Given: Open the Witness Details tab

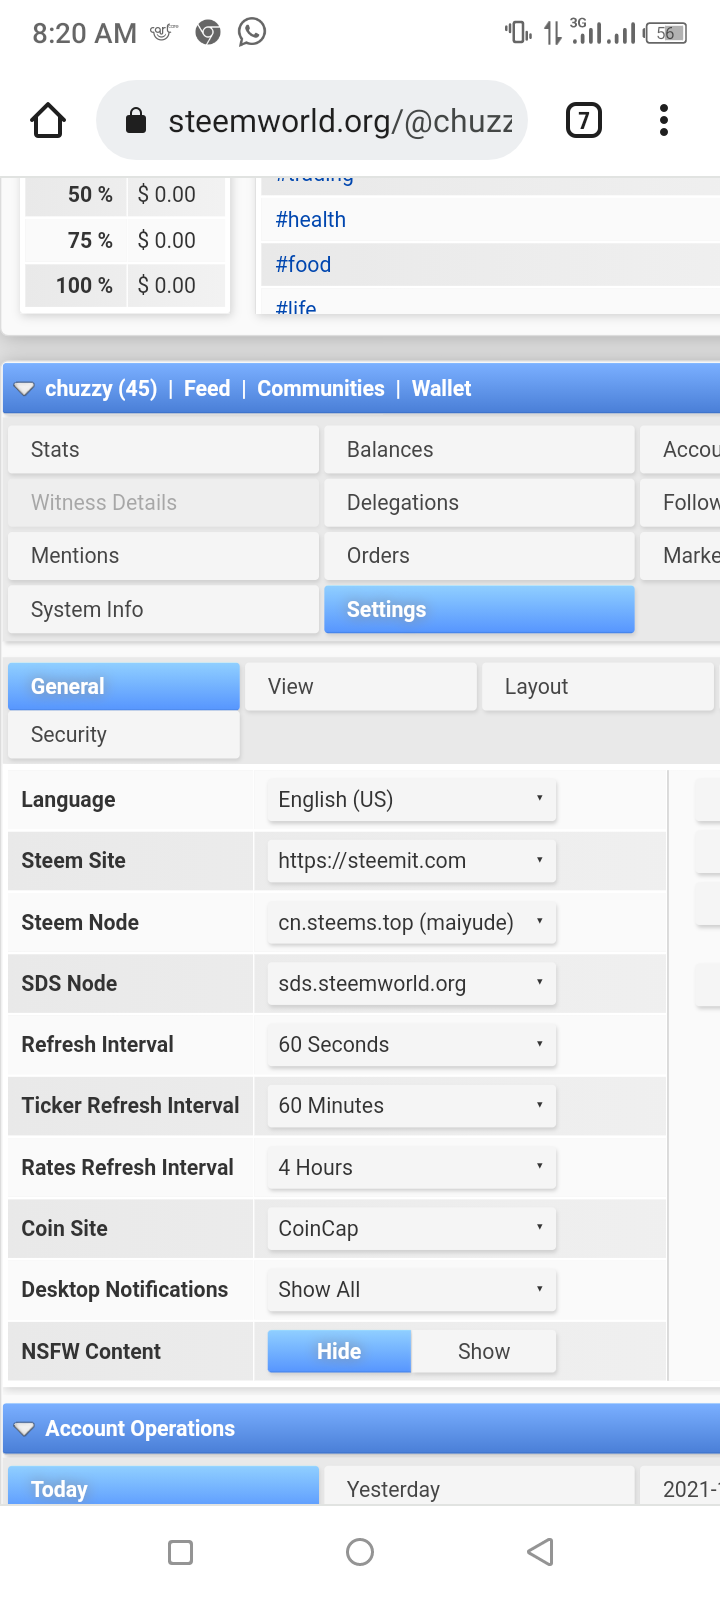Looking at the screenshot, I should [163, 503].
